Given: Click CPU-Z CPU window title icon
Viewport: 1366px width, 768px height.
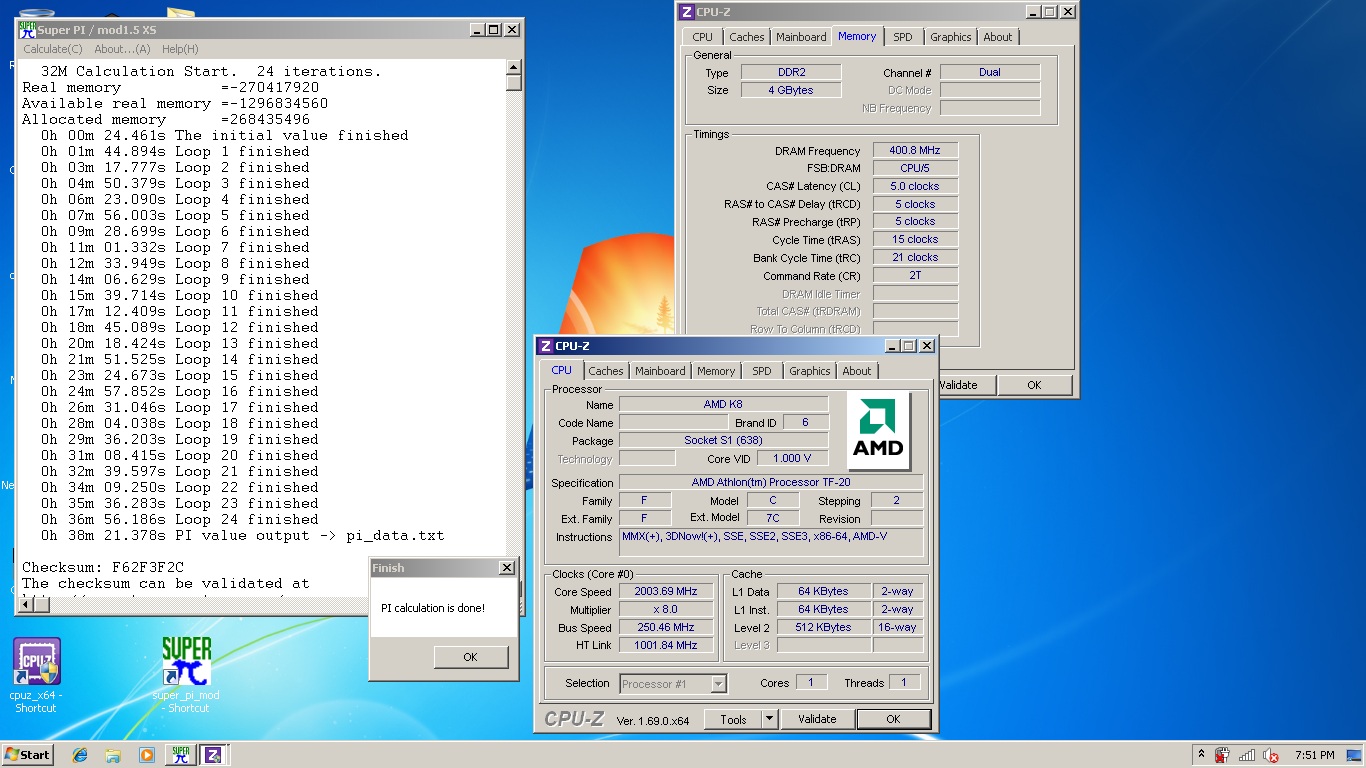Looking at the screenshot, I should pyautogui.click(x=545, y=346).
